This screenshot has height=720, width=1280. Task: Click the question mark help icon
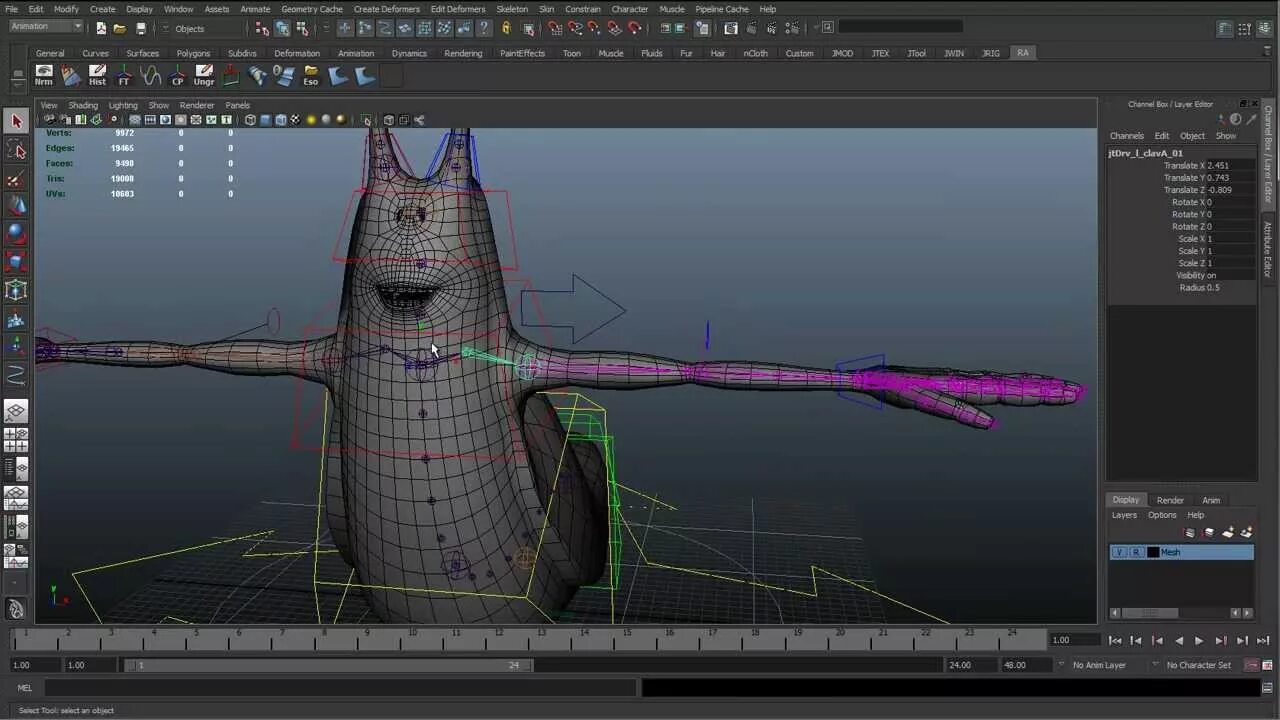tap(485, 28)
